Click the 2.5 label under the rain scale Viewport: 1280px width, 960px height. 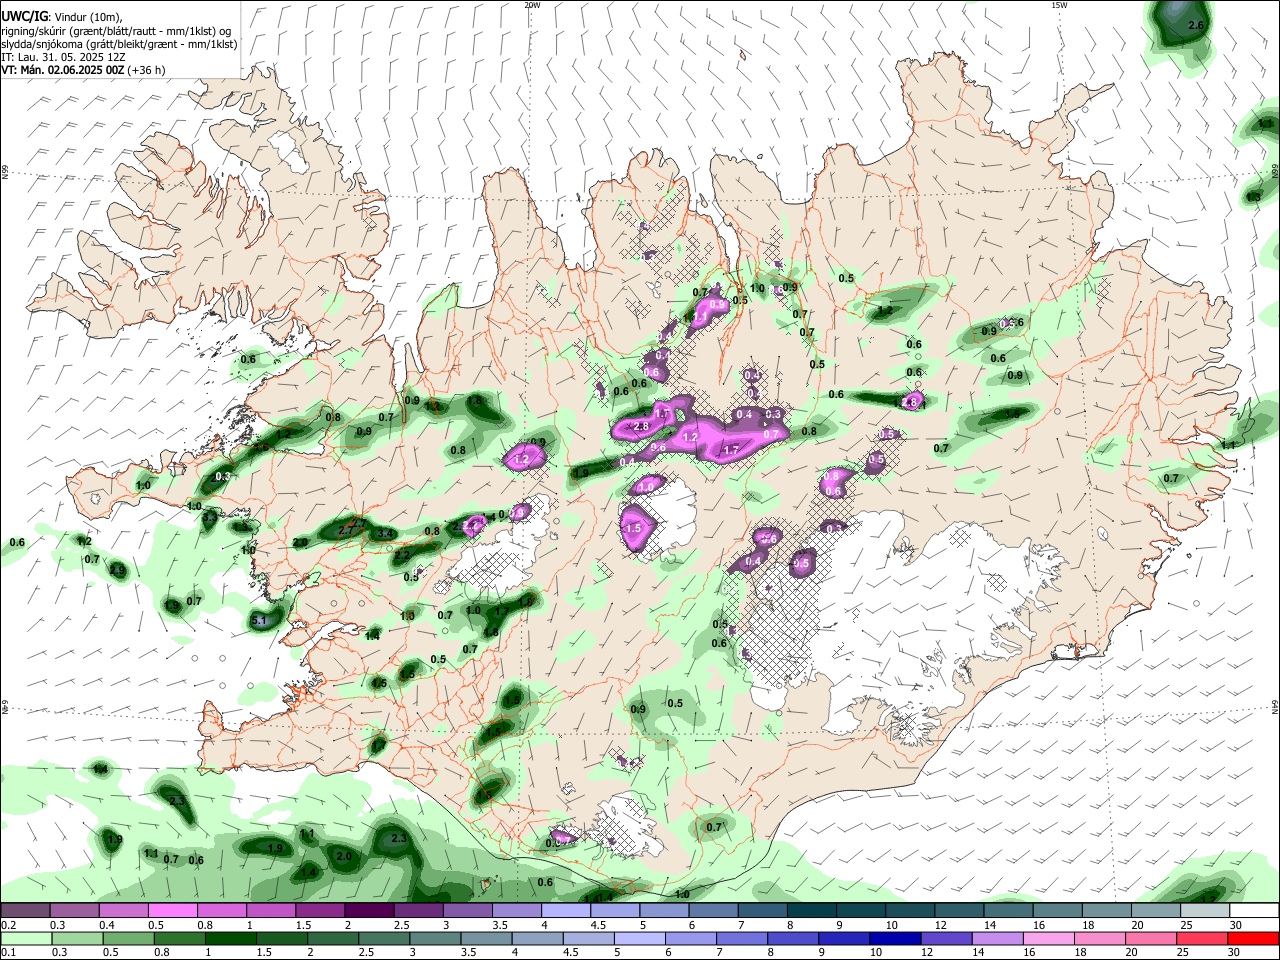click(365, 953)
